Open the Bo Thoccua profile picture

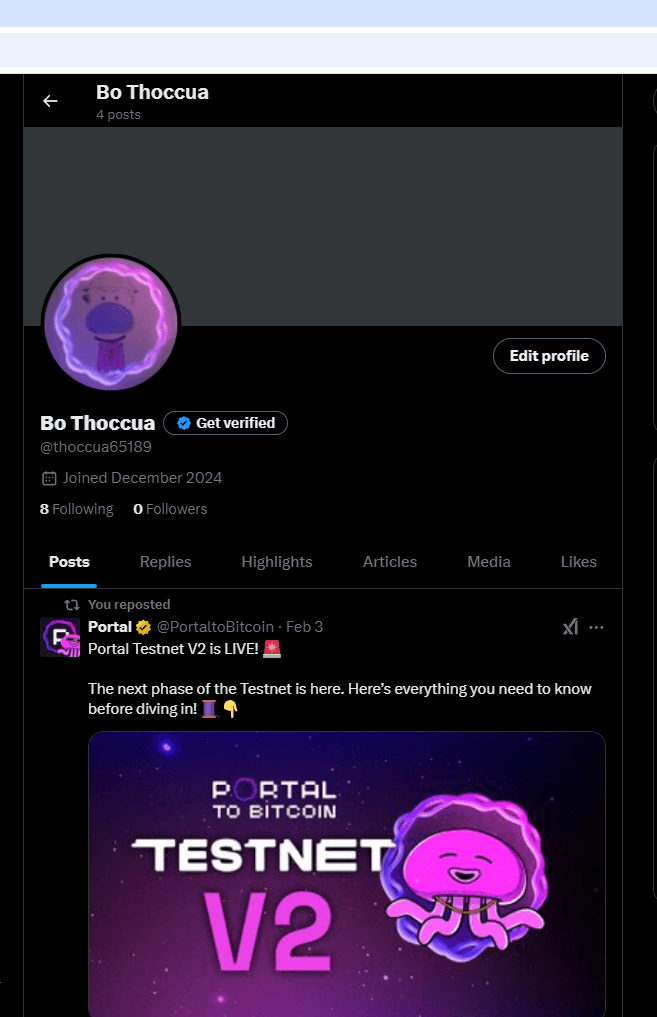coord(111,323)
